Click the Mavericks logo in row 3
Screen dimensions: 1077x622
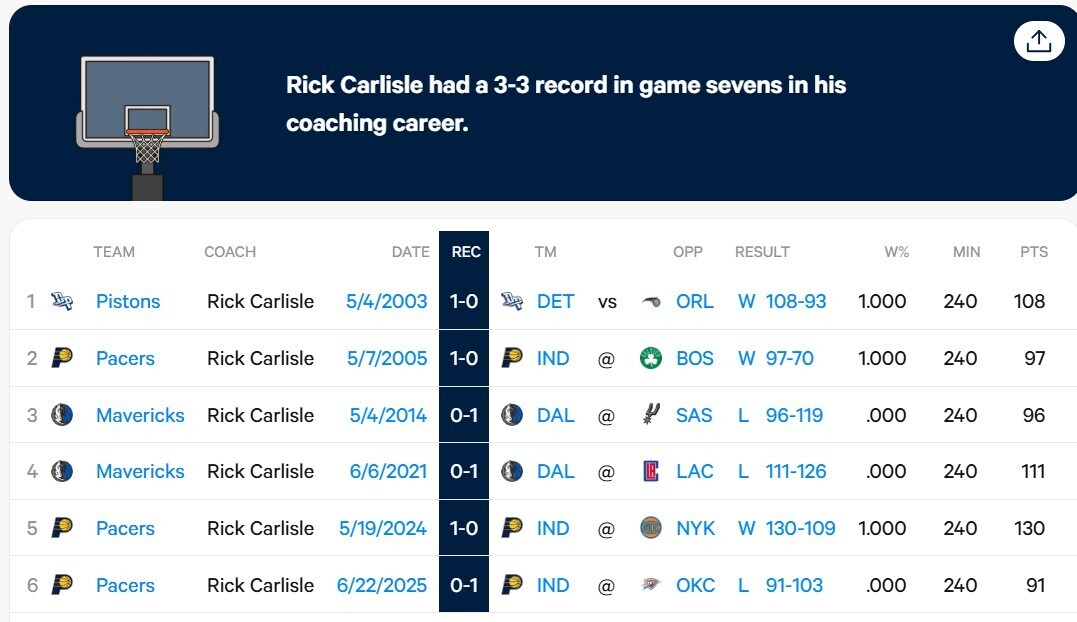(62, 415)
